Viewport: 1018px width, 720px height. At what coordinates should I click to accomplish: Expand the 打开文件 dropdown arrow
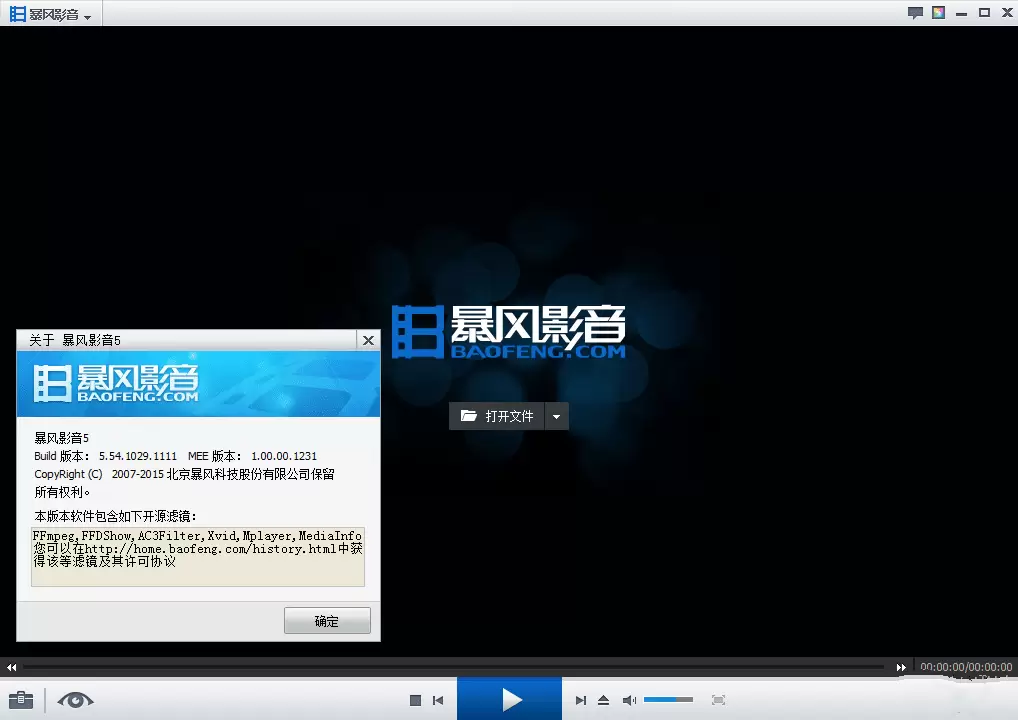pos(556,416)
